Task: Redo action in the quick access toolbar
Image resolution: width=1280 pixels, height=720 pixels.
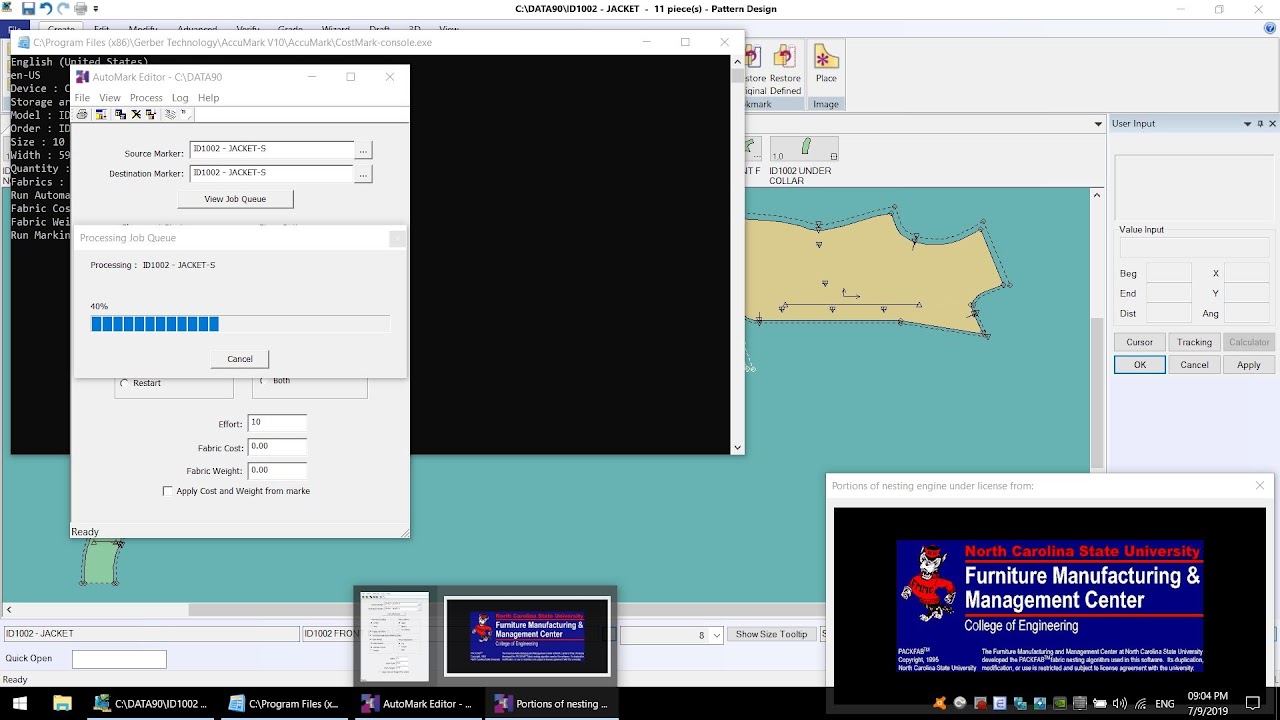Action: (62, 9)
